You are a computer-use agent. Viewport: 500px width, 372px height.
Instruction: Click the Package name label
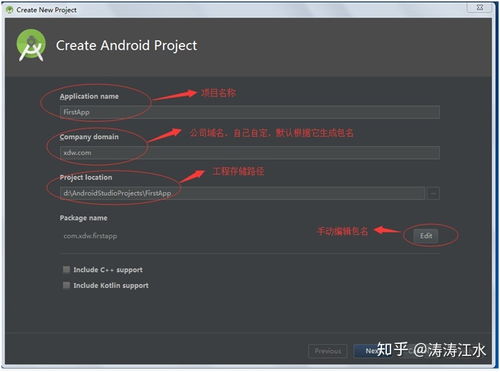(x=83, y=218)
